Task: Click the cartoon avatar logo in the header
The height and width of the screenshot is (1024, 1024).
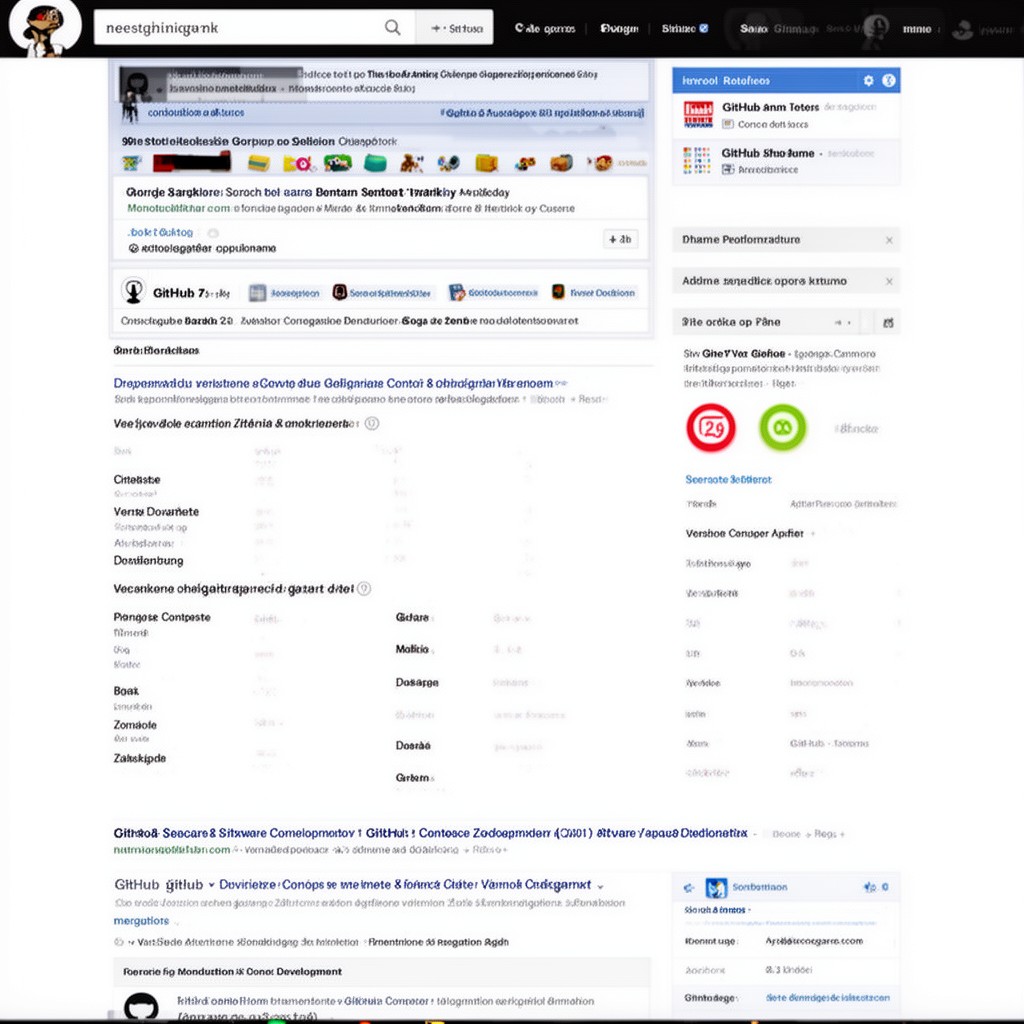Action: click(x=44, y=27)
